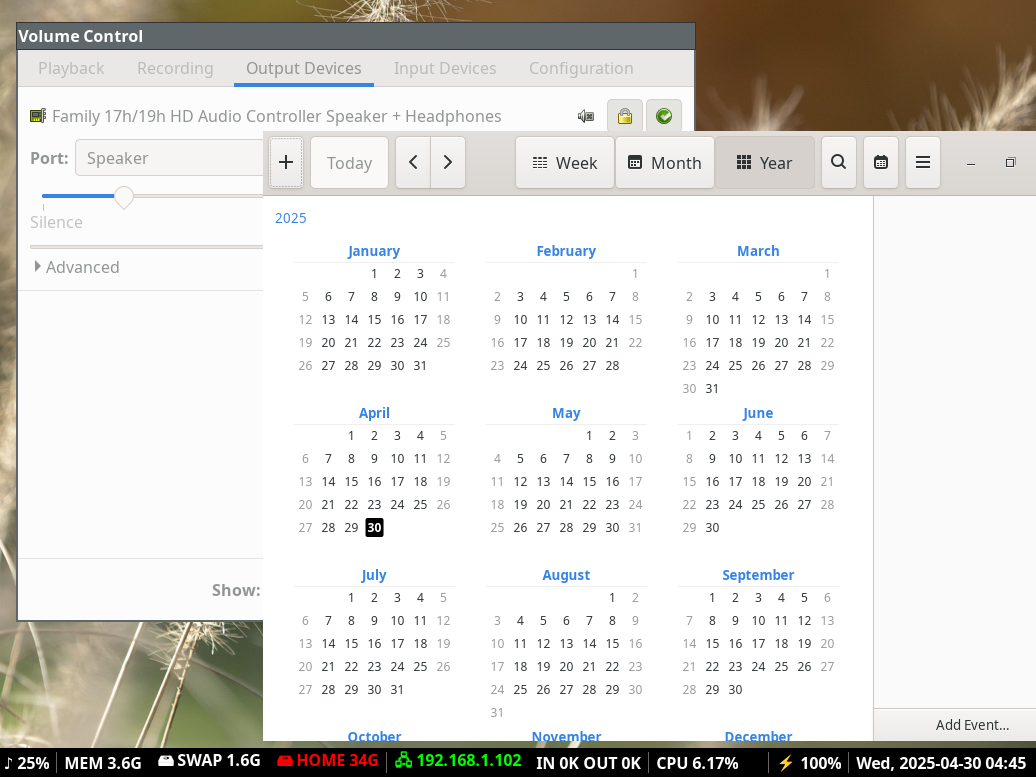Open March month heading
The width and height of the screenshot is (1036, 777).
(x=758, y=251)
